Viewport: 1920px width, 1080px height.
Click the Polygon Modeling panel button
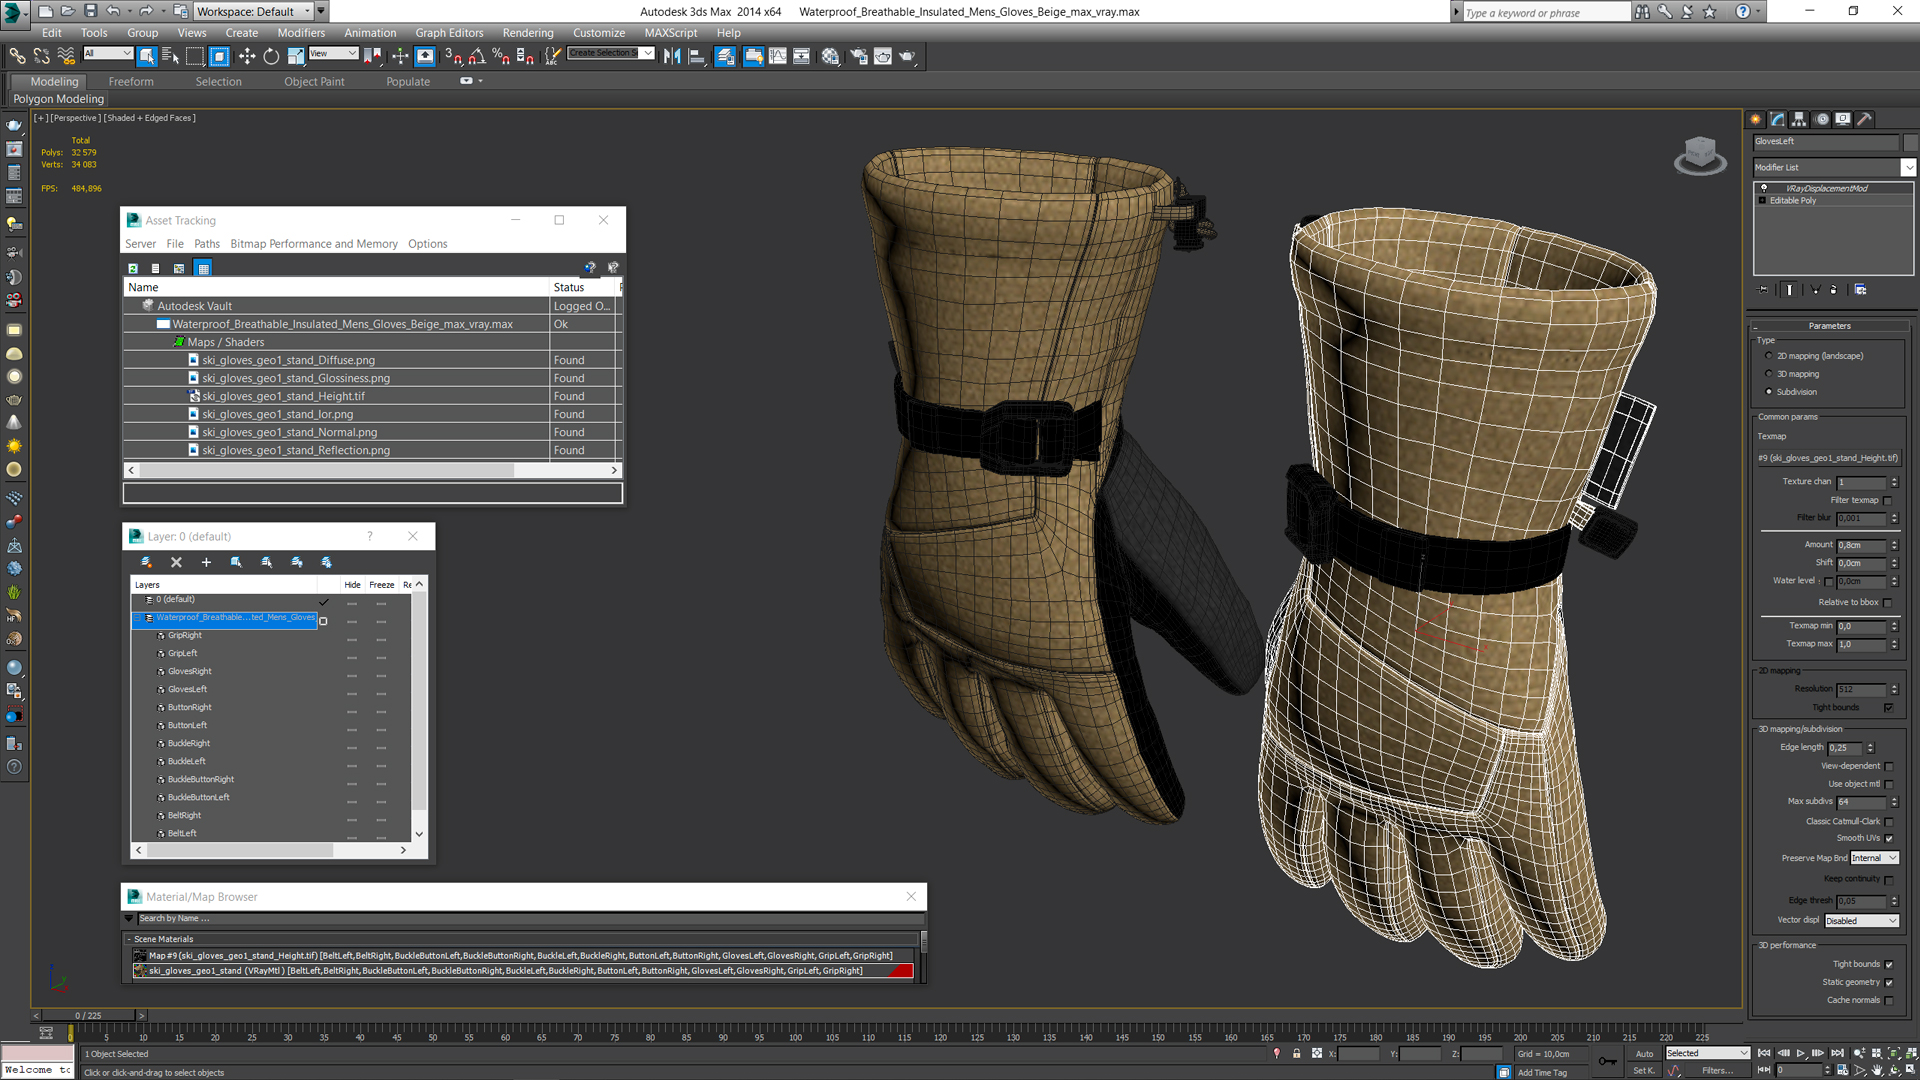coord(59,99)
